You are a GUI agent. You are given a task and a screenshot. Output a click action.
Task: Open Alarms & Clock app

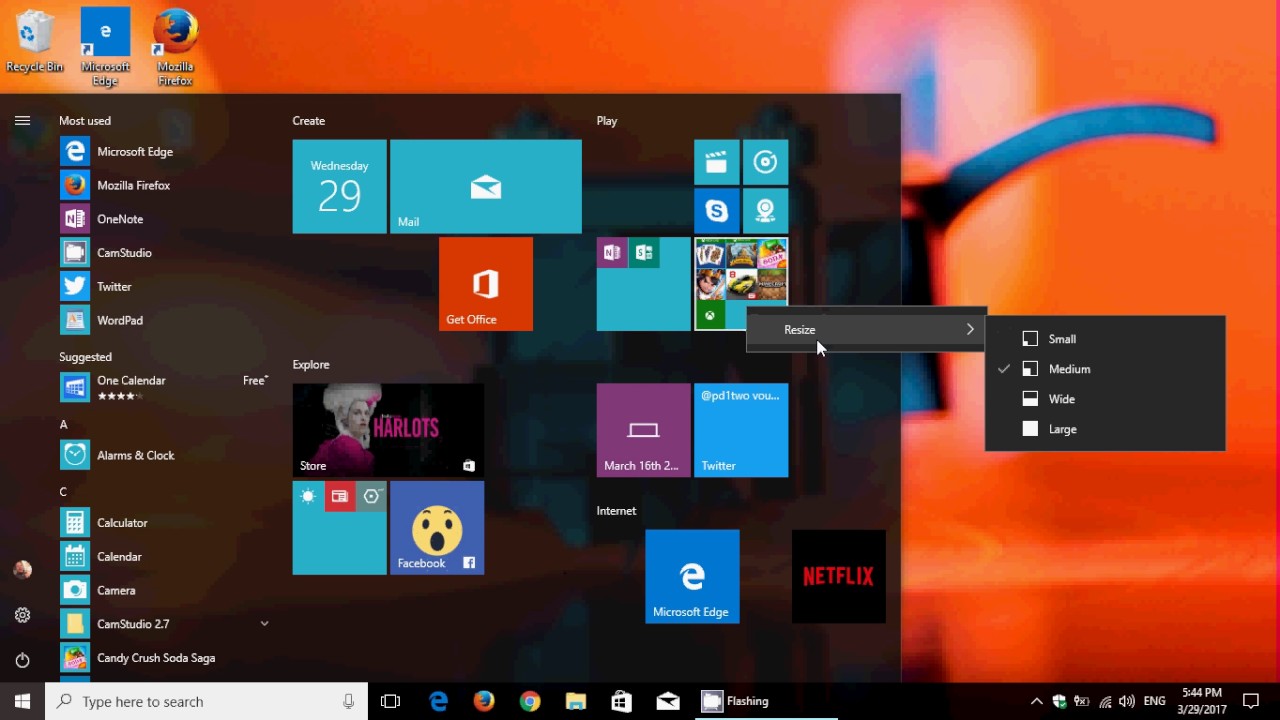point(165,455)
